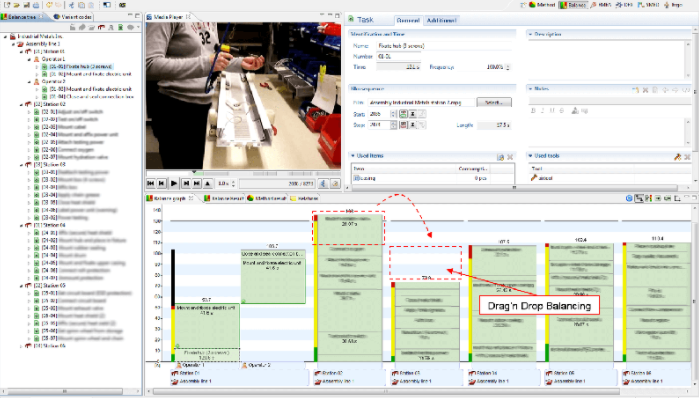The width and height of the screenshot is (699, 398).
Task: Click the add used item icon
Action: point(501,157)
